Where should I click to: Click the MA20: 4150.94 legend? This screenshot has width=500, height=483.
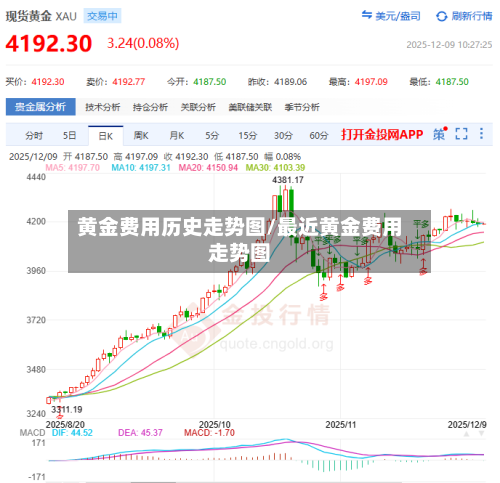tap(208, 168)
